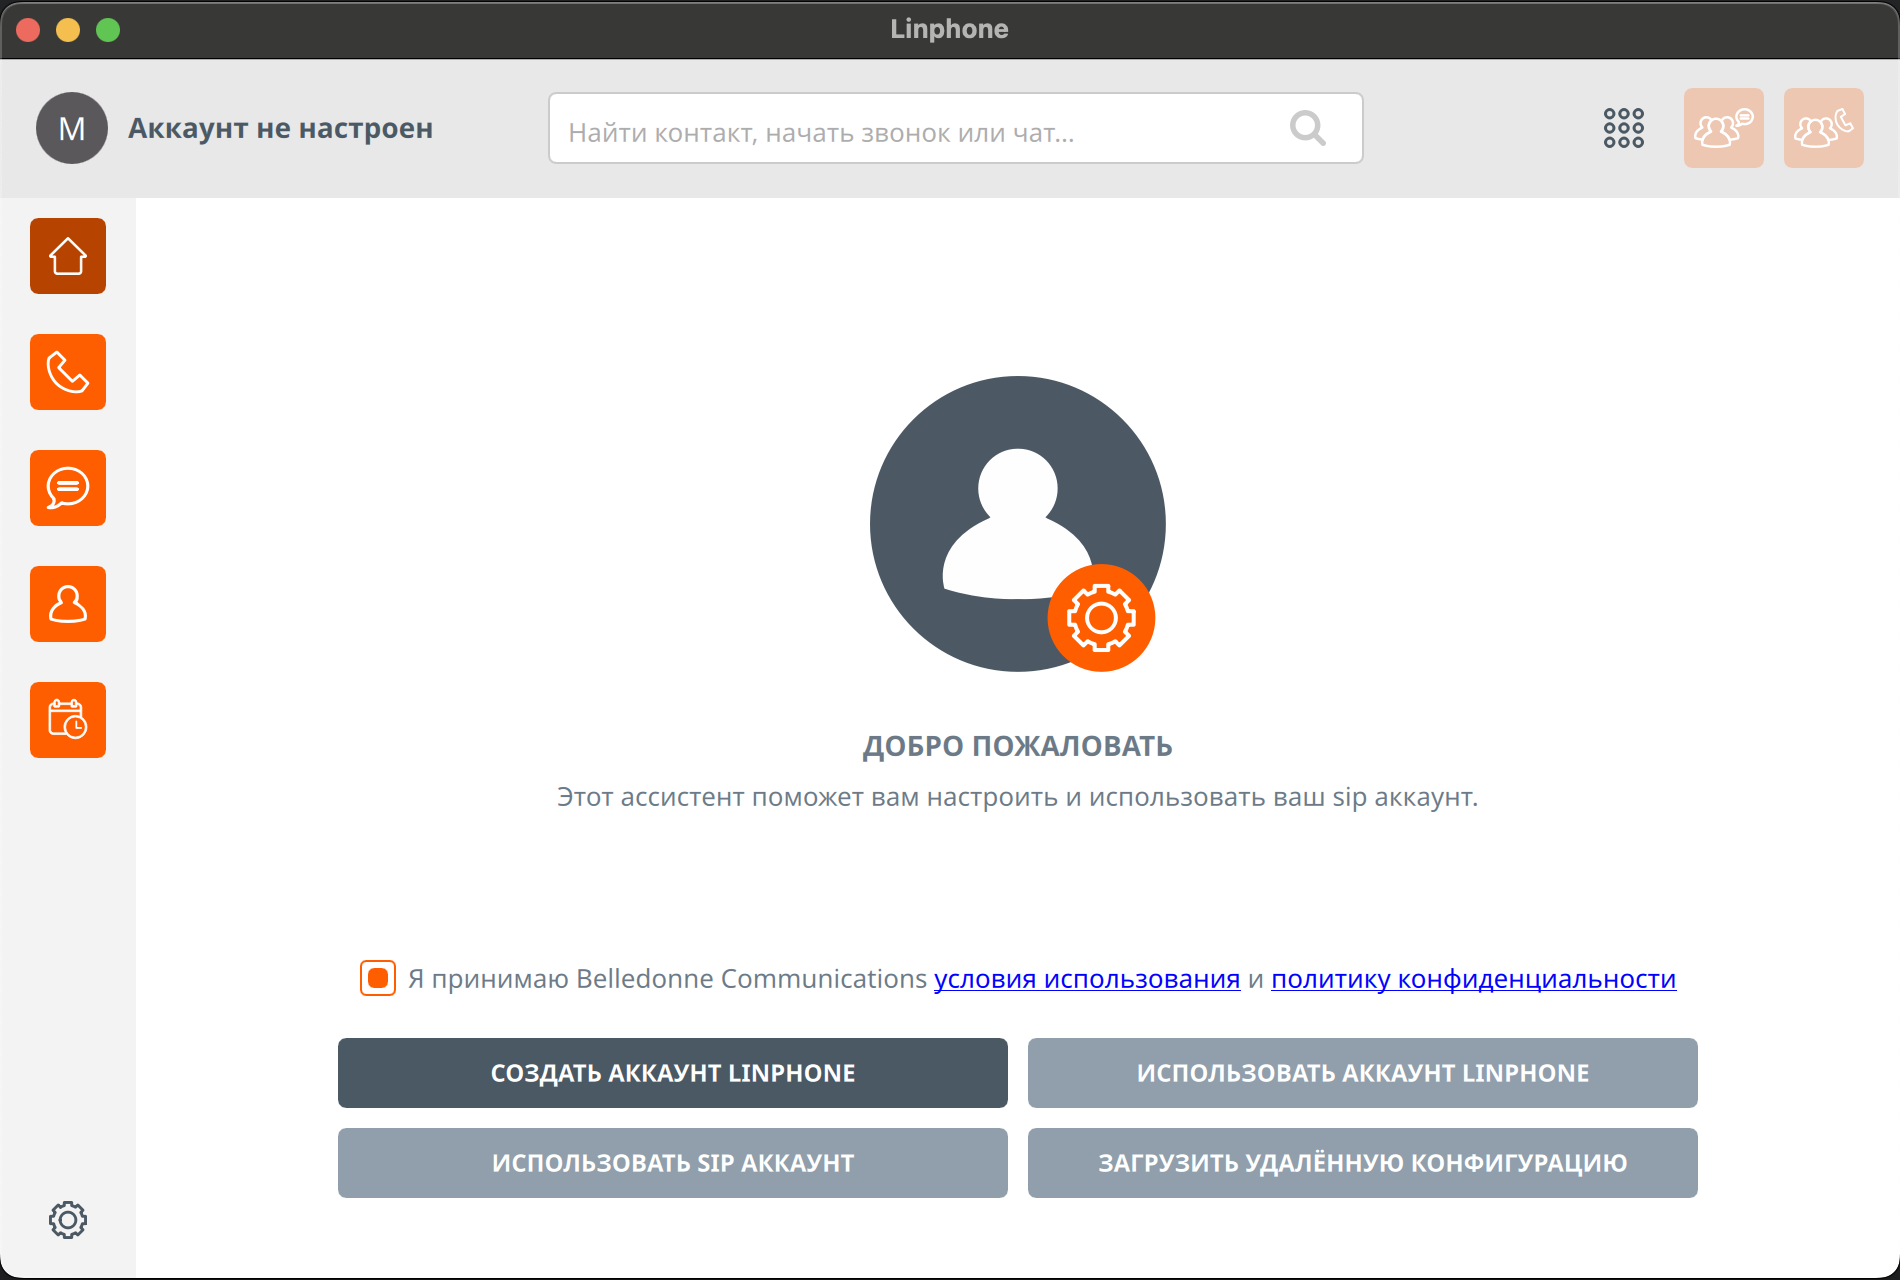Toggle the terms acceptance checkbox
Image resolution: width=1900 pixels, height=1280 pixels.
pyautogui.click(x=378, y=978)
